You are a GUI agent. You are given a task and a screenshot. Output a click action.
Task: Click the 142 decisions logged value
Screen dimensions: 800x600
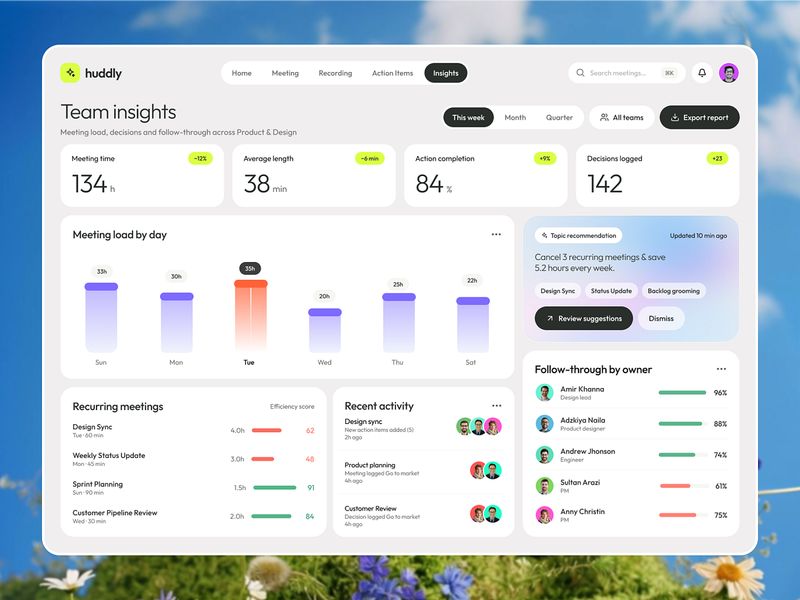click(x=605, y=184)
